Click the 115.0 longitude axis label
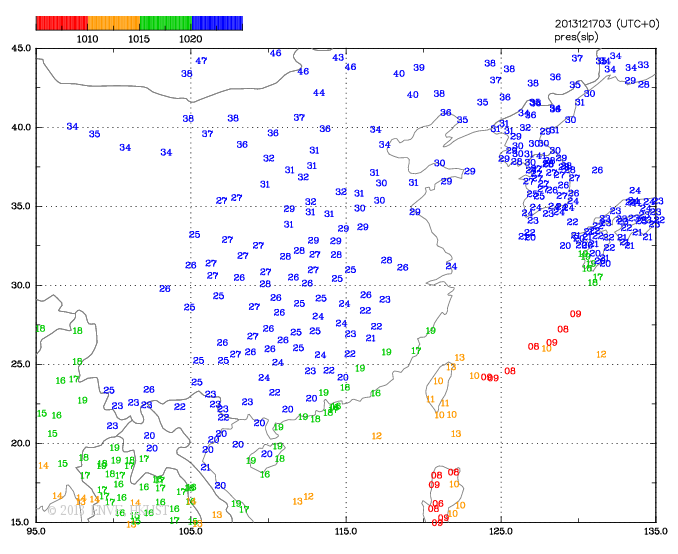This screenshot has height=554, width=678. pyautogui.click(x=346, y=532)
